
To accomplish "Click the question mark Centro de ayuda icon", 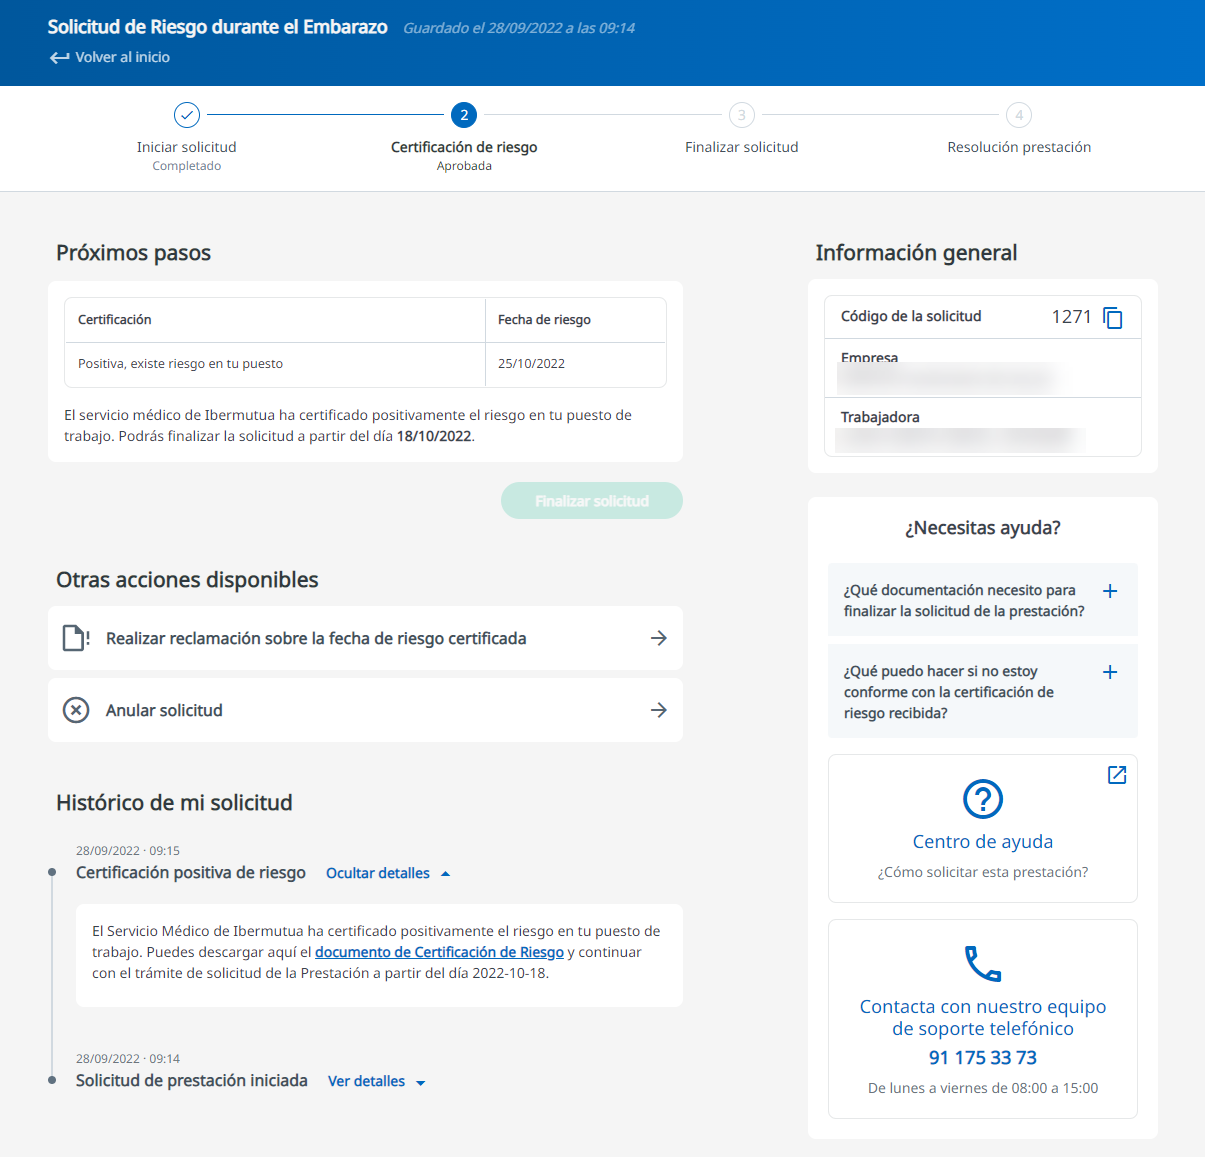I will click(982, 799).
